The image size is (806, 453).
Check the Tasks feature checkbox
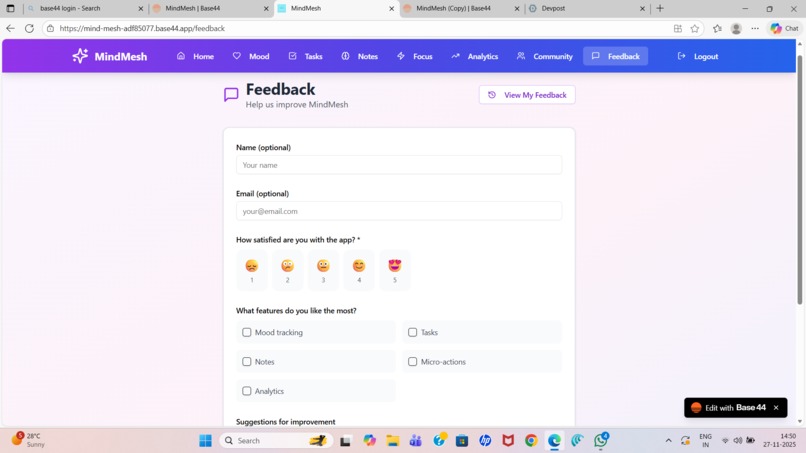[412, 332]
